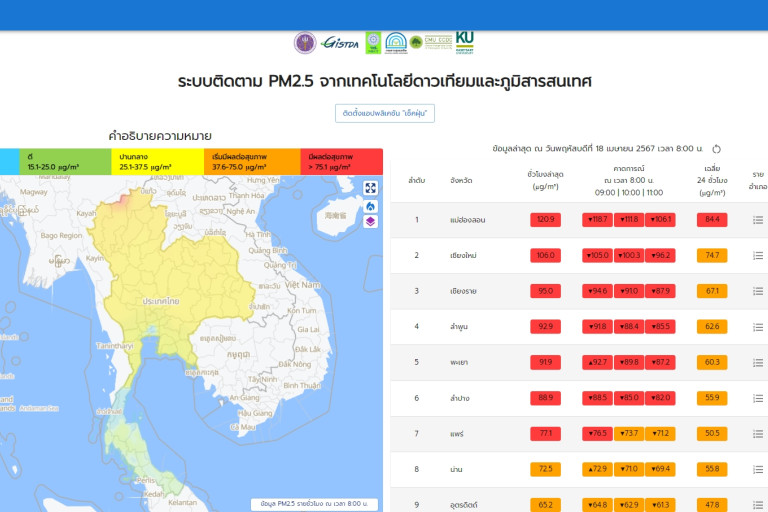The width and height of the screenshot is (768, 512).
Task: Select the red unhealthy >75.1 legend block
Action: [341, 161]
